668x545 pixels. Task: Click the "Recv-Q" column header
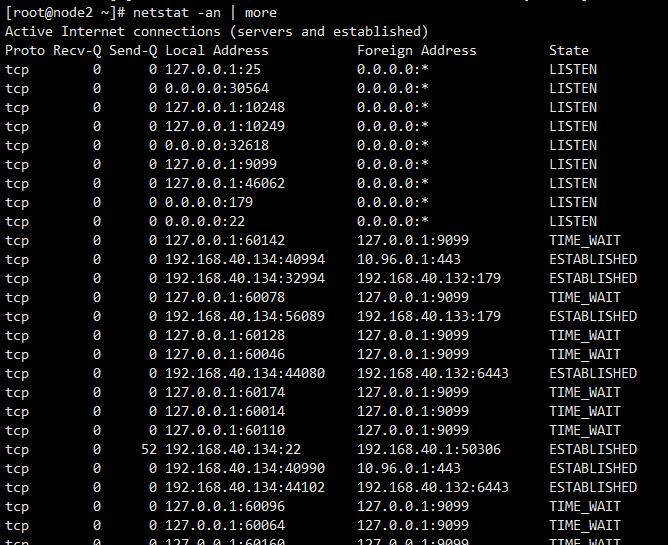click(x=77, y=51)
